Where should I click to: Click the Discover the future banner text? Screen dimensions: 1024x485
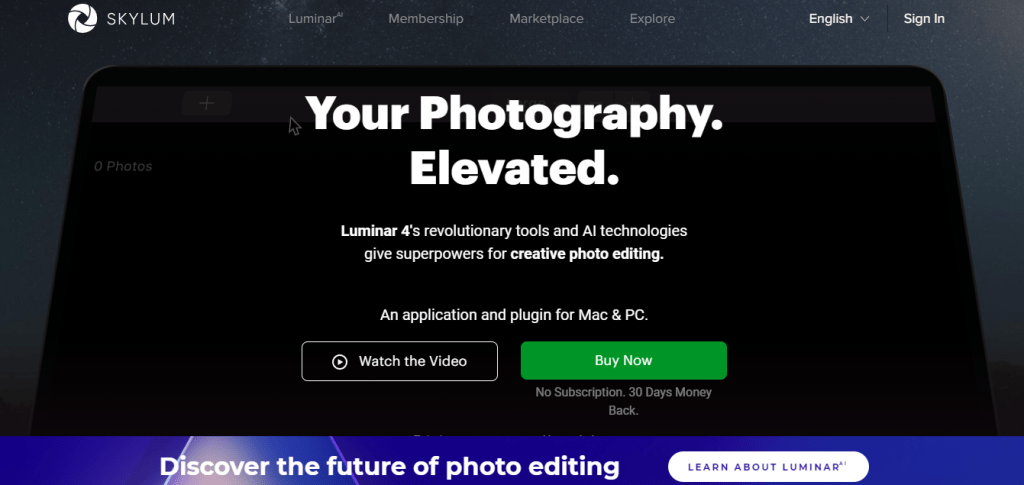click(389, 467)
